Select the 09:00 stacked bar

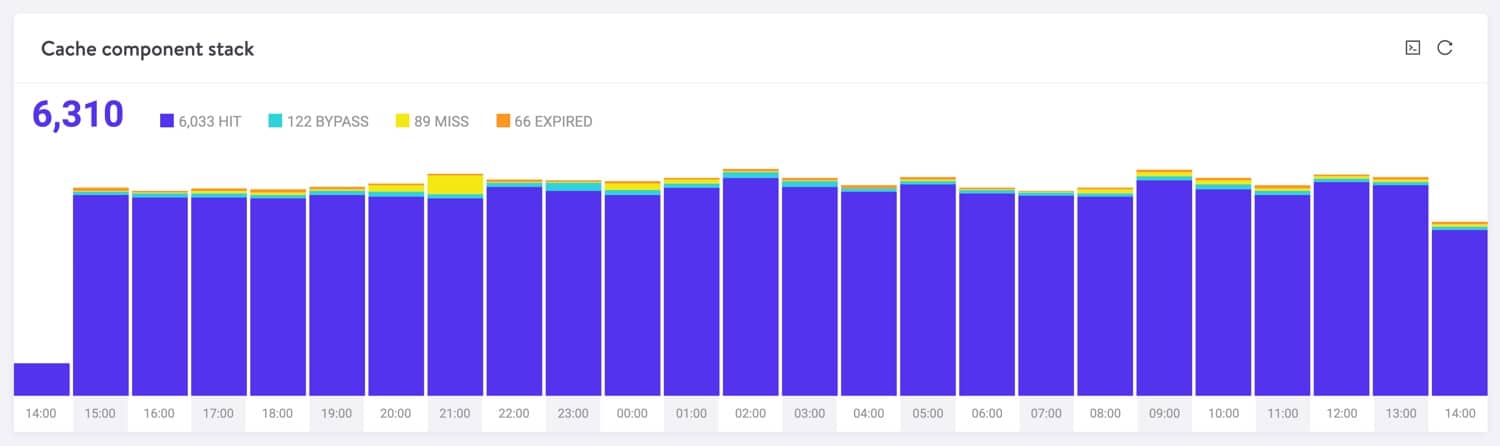coord(1164,290)
